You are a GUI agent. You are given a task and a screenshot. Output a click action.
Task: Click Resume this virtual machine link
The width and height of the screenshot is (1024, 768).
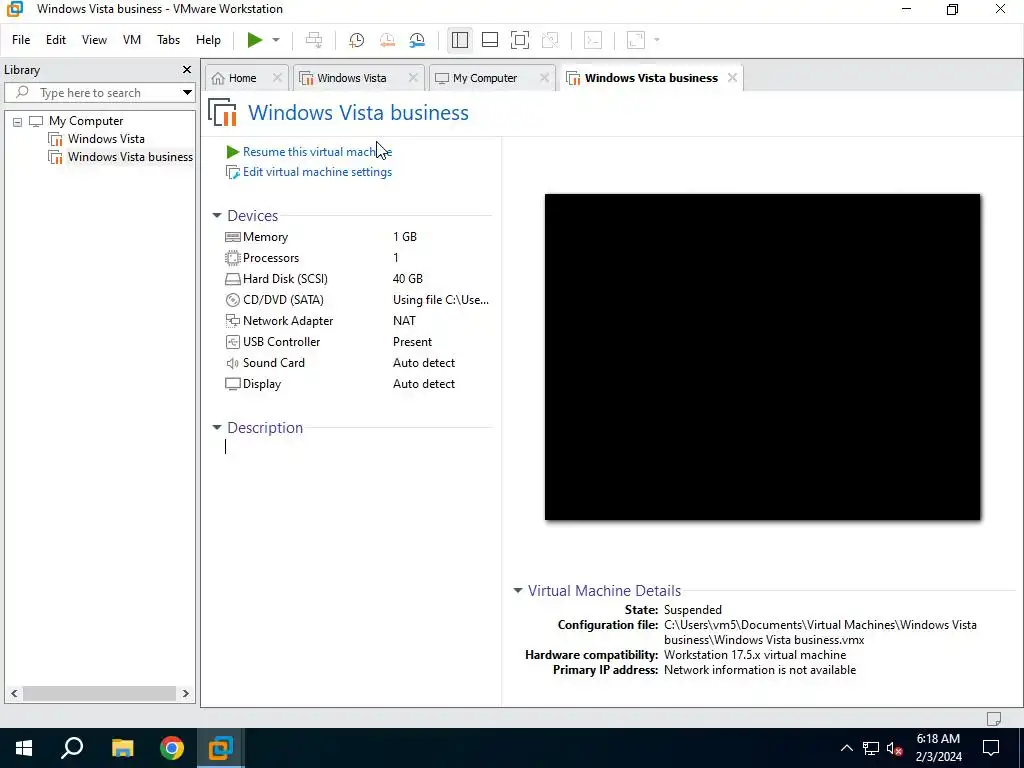tap(317, 152)
